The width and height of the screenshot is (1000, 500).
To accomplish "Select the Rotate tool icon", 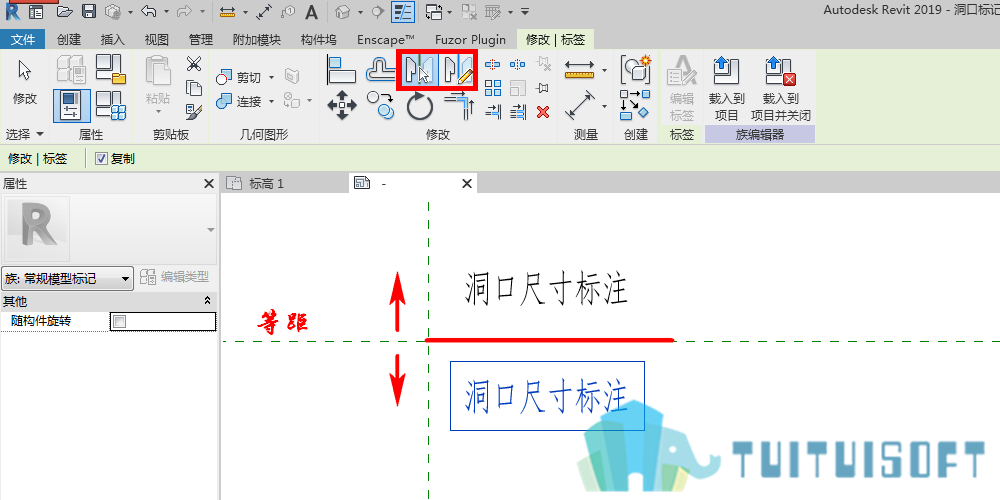I will tap(420, 106).
